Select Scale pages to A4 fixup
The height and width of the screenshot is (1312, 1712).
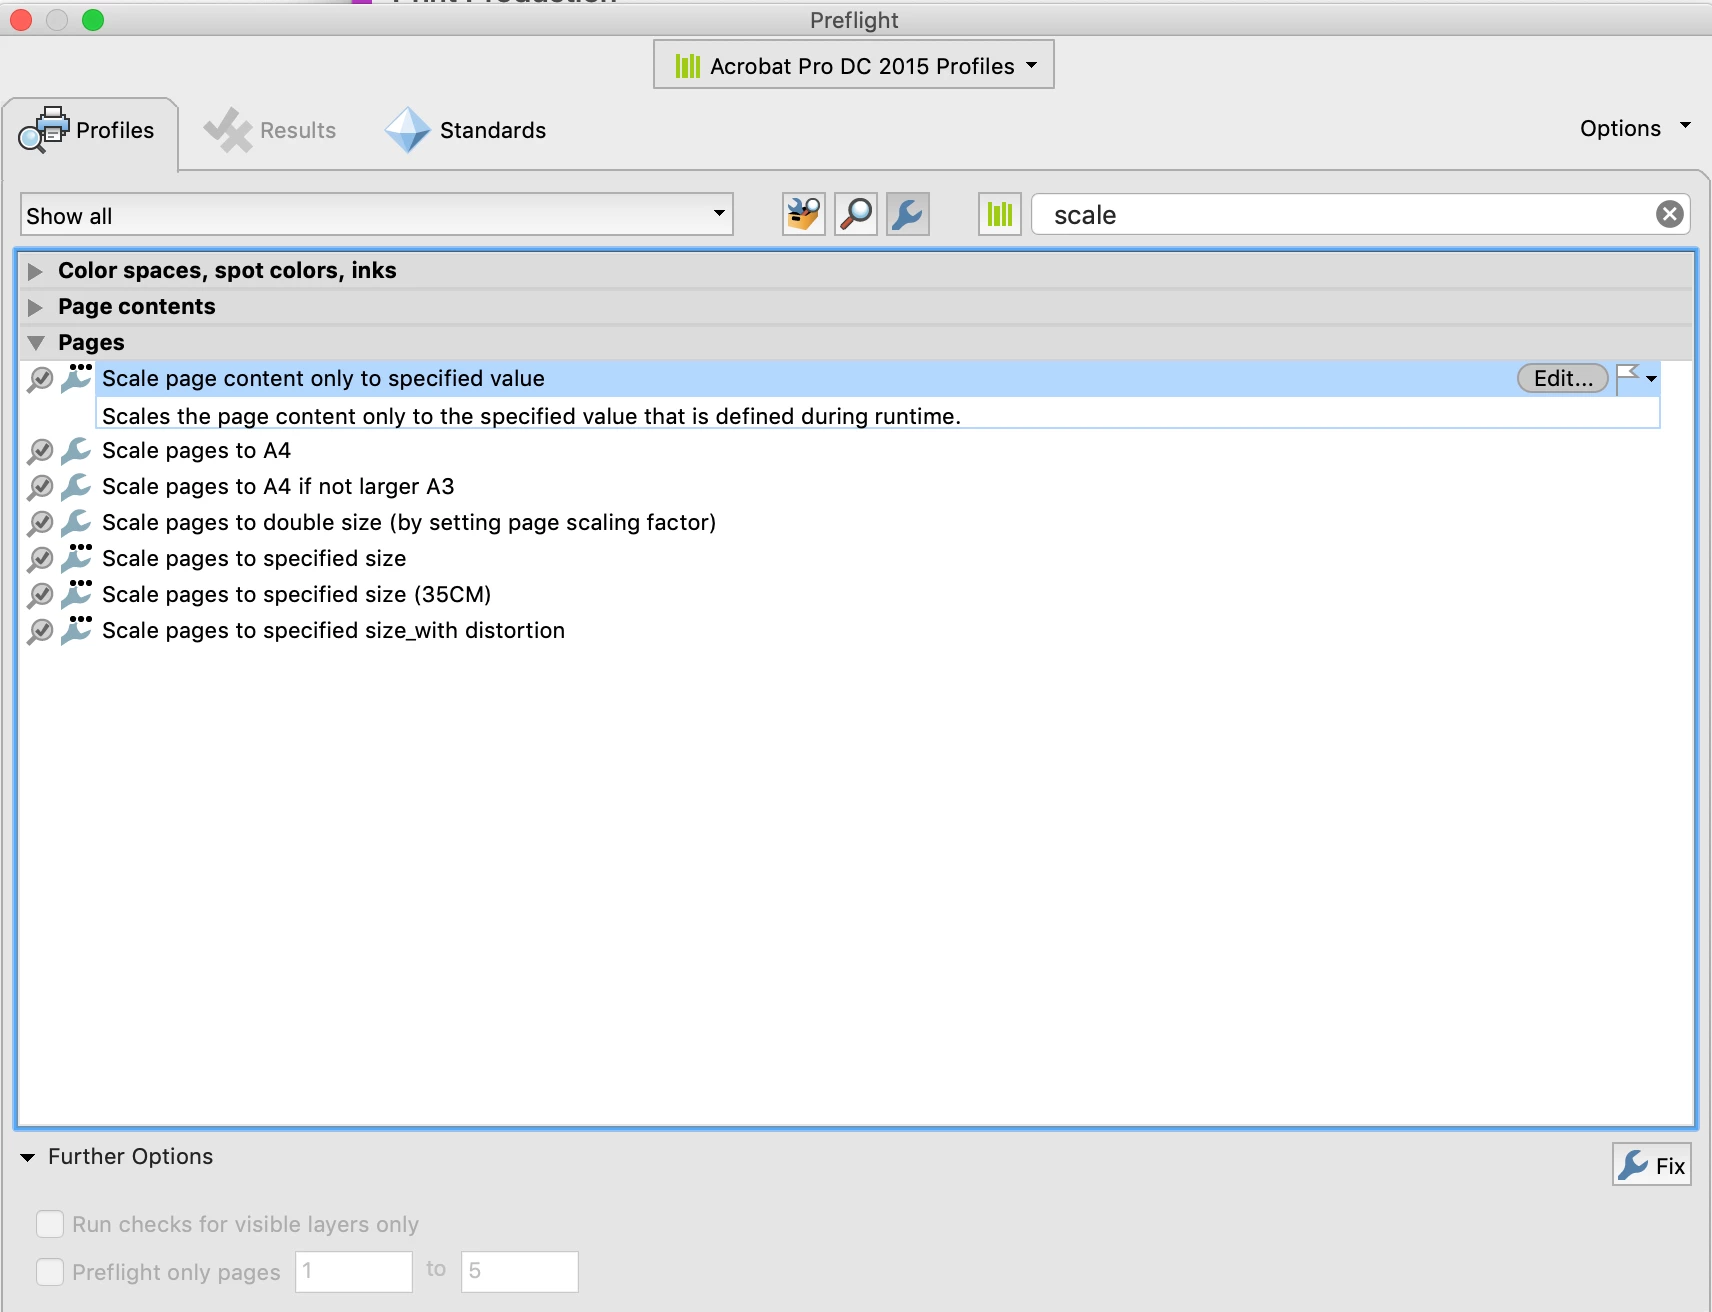[196, 450]
